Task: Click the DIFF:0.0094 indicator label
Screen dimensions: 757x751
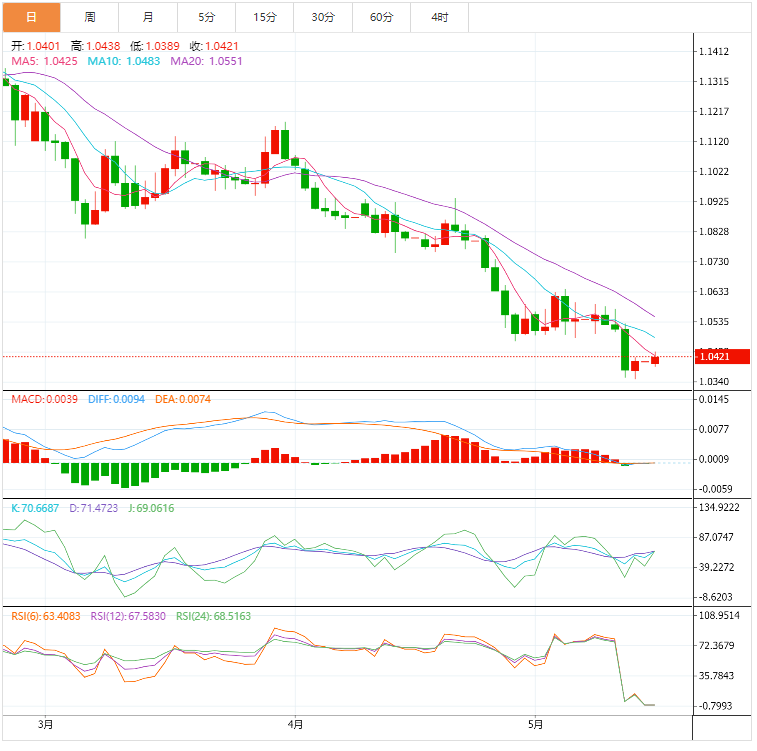Action: (x=116, y=400)
